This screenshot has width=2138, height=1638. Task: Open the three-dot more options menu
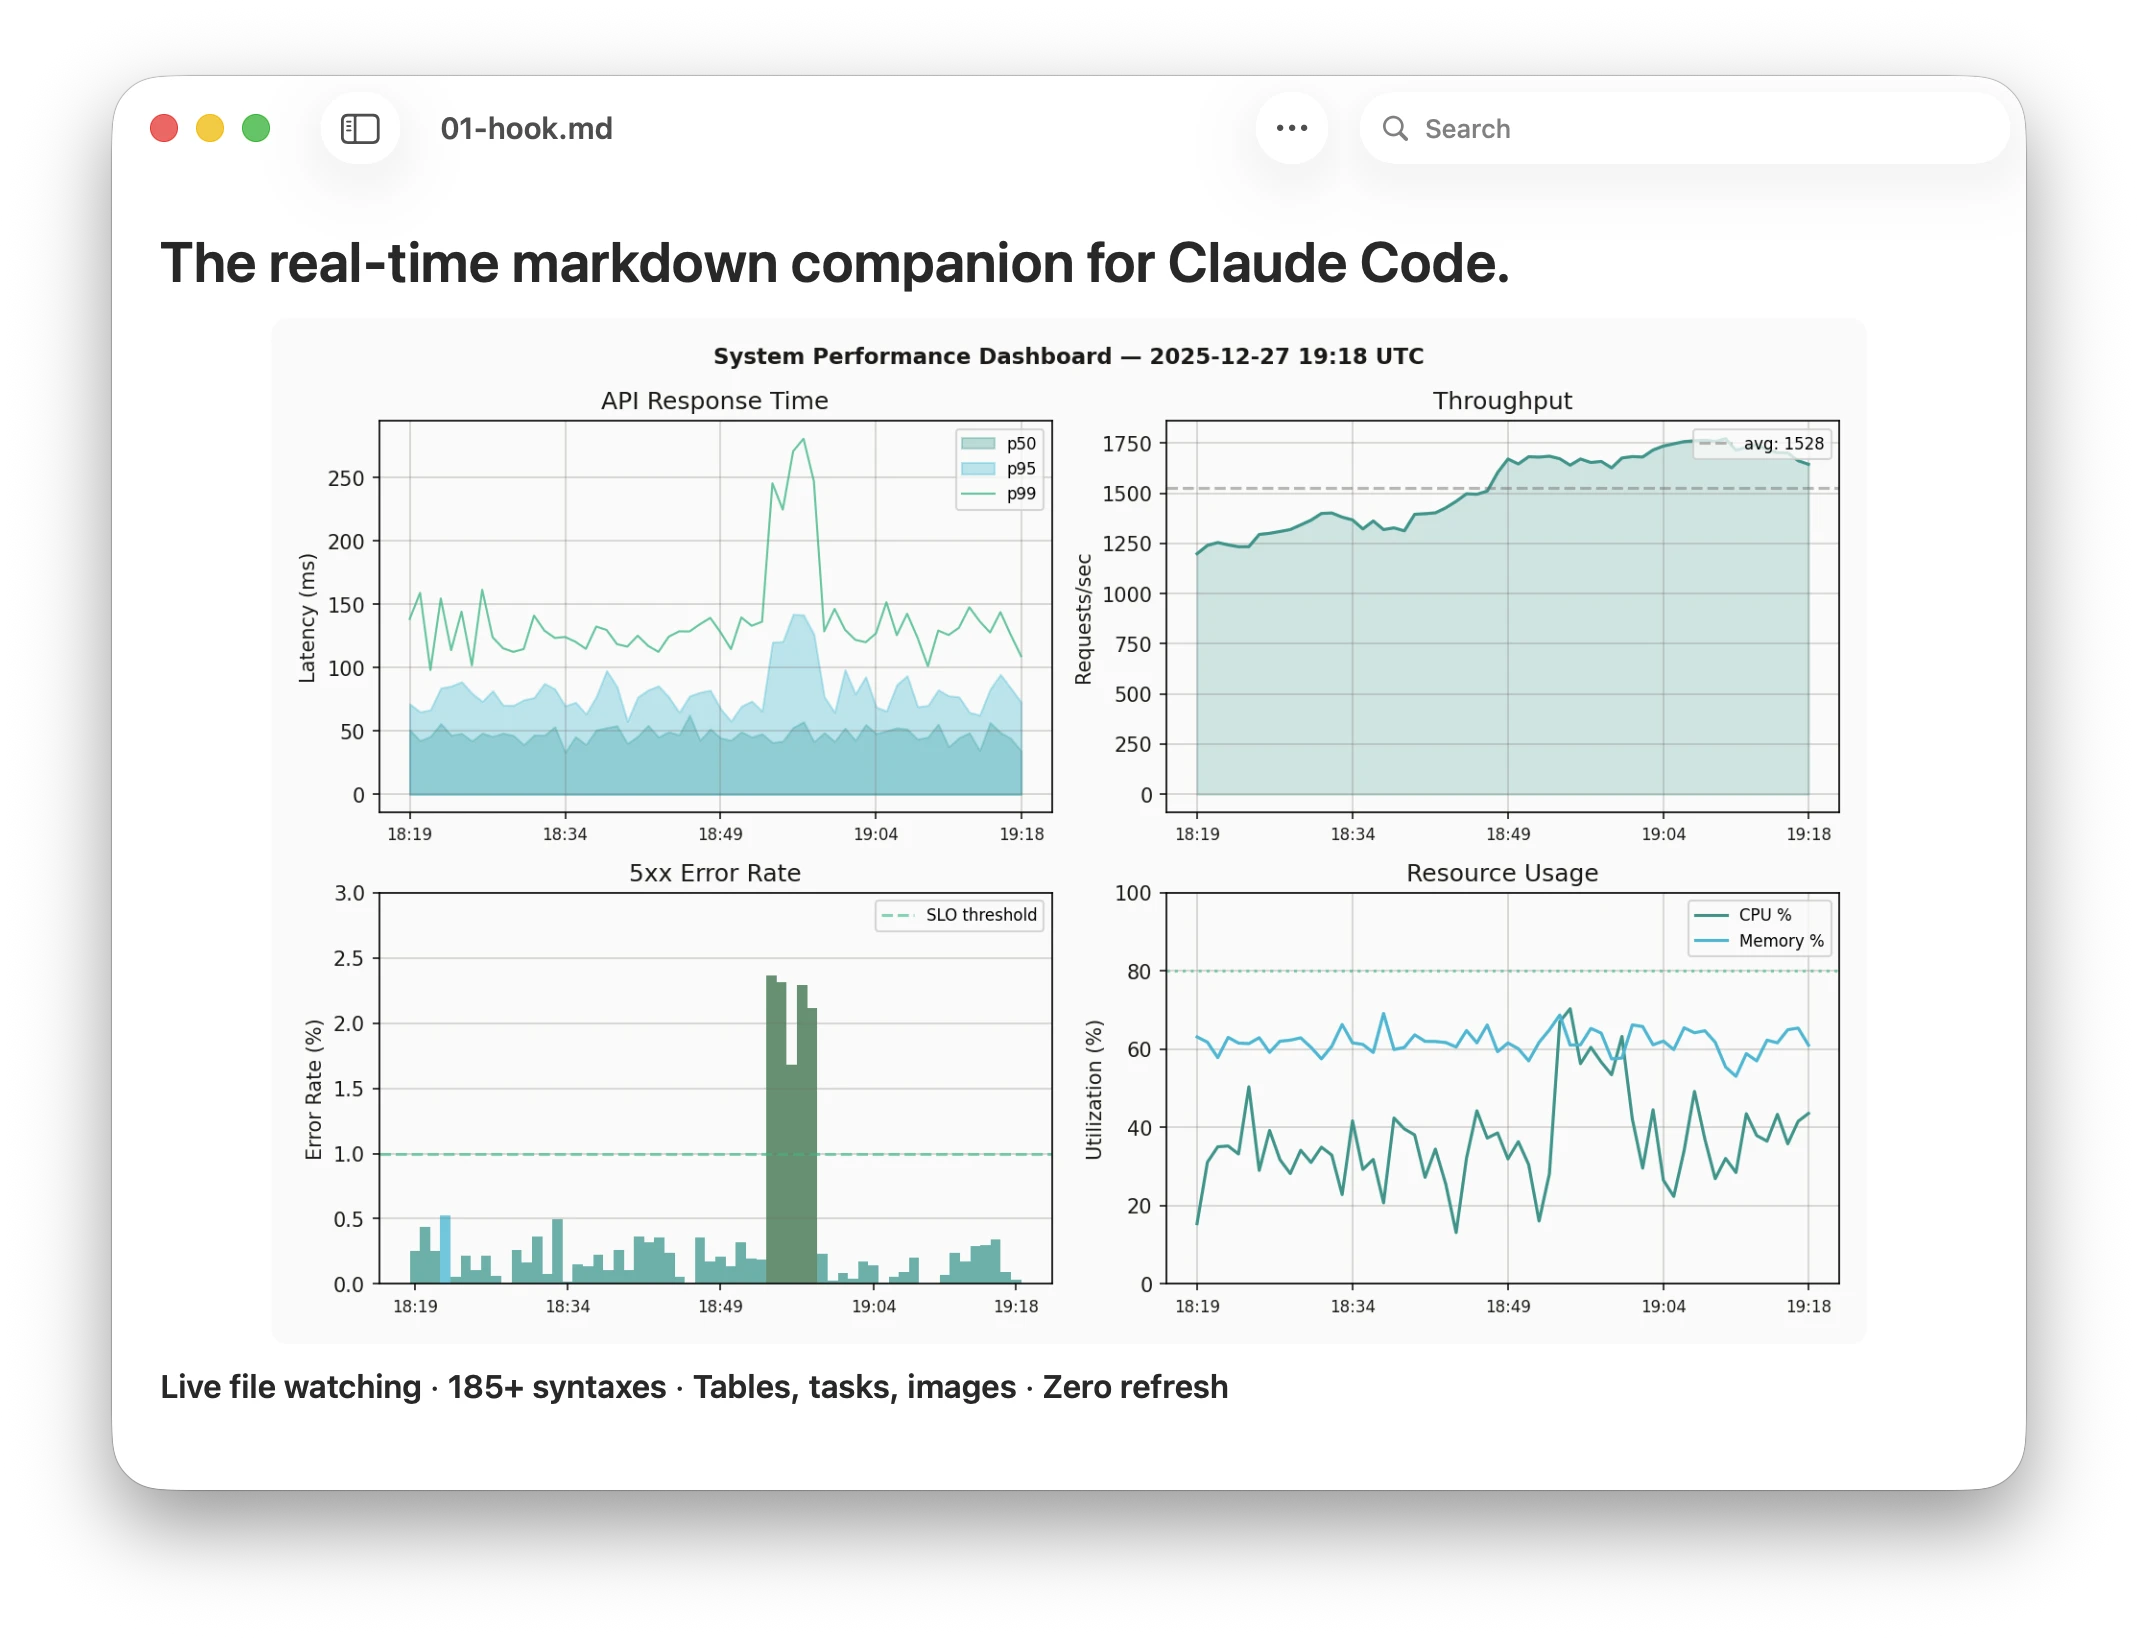tap(1291, 128)
